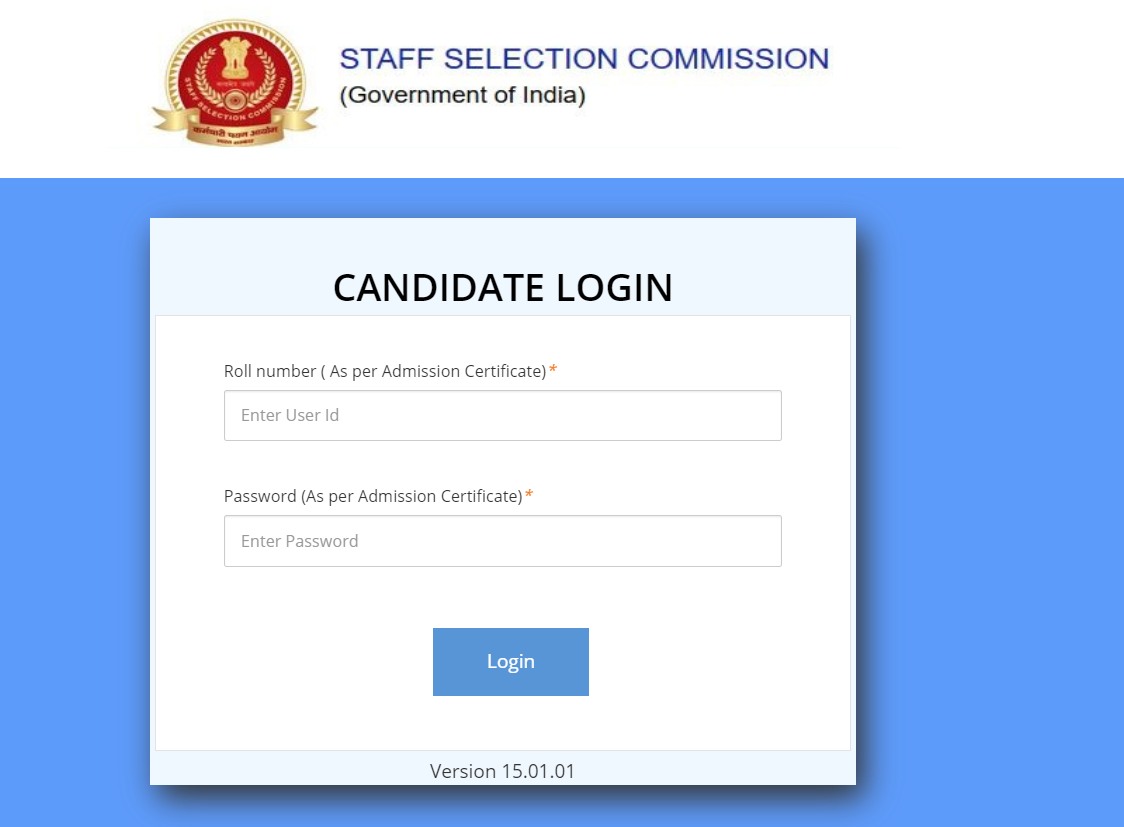Click the CANDIDATE LOGIN heading
1124x827 pixels.
502,288
